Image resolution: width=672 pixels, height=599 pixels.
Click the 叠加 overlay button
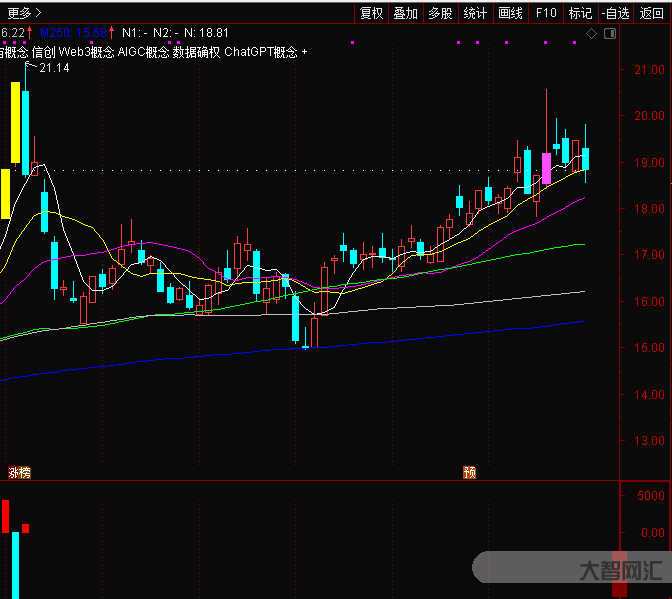[x=406, y=13]
